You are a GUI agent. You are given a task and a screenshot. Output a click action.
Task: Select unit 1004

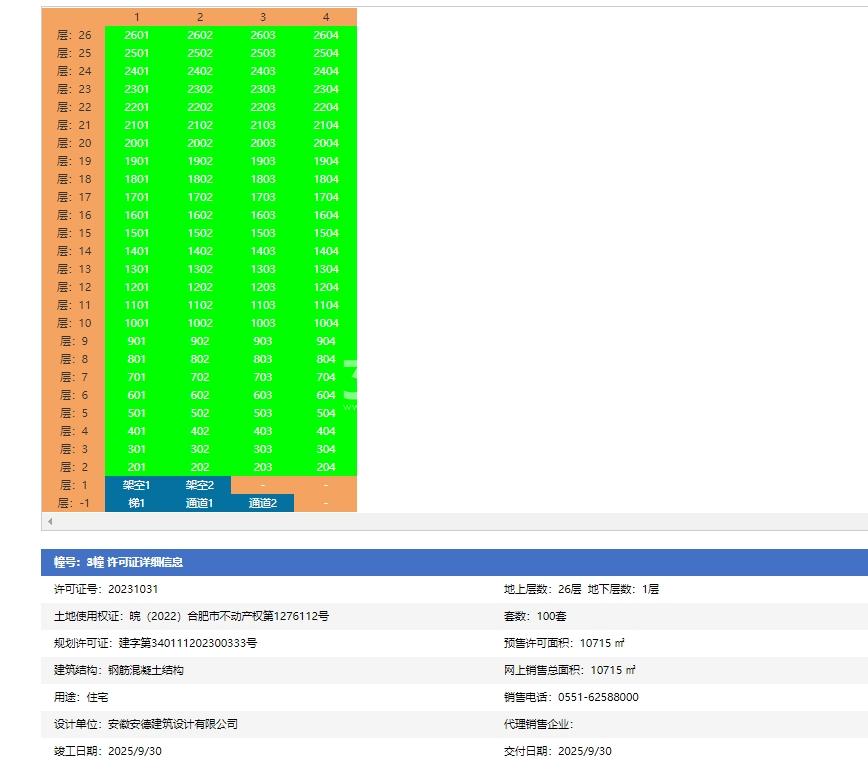coord(326,323)
